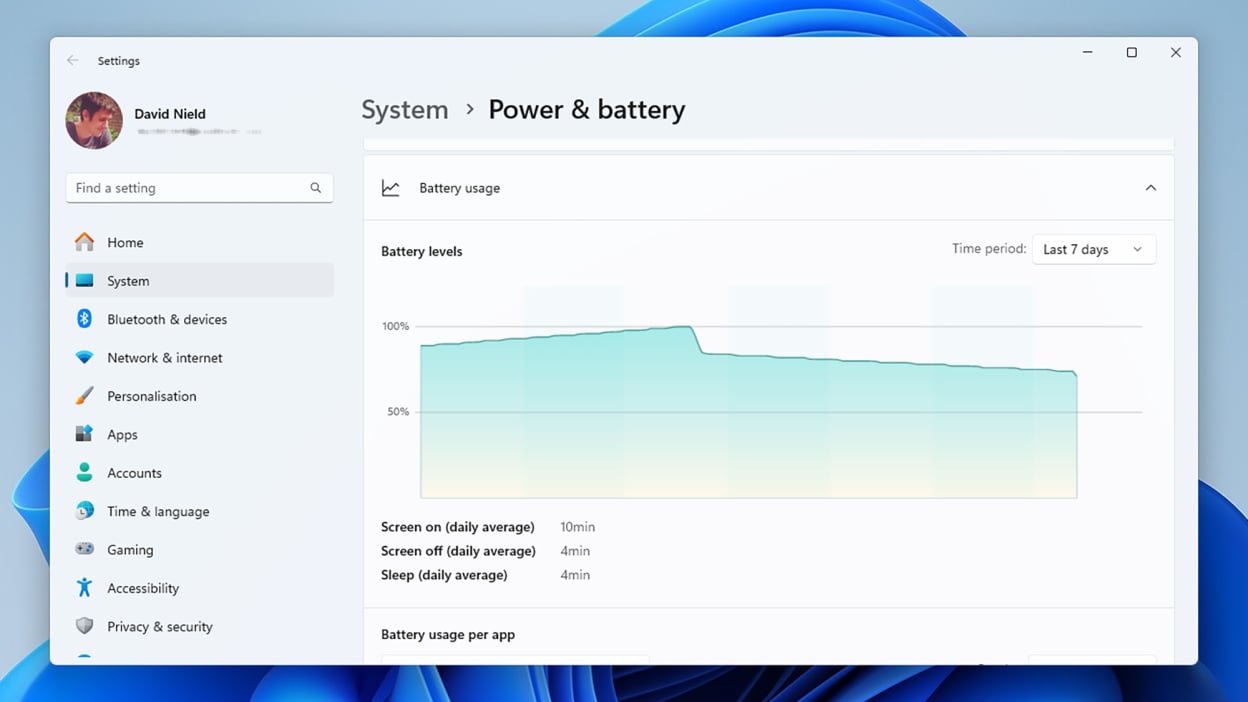Select the Accounts icon
This screenshot has height=702, width=1248.
click(x=85, y=472)
